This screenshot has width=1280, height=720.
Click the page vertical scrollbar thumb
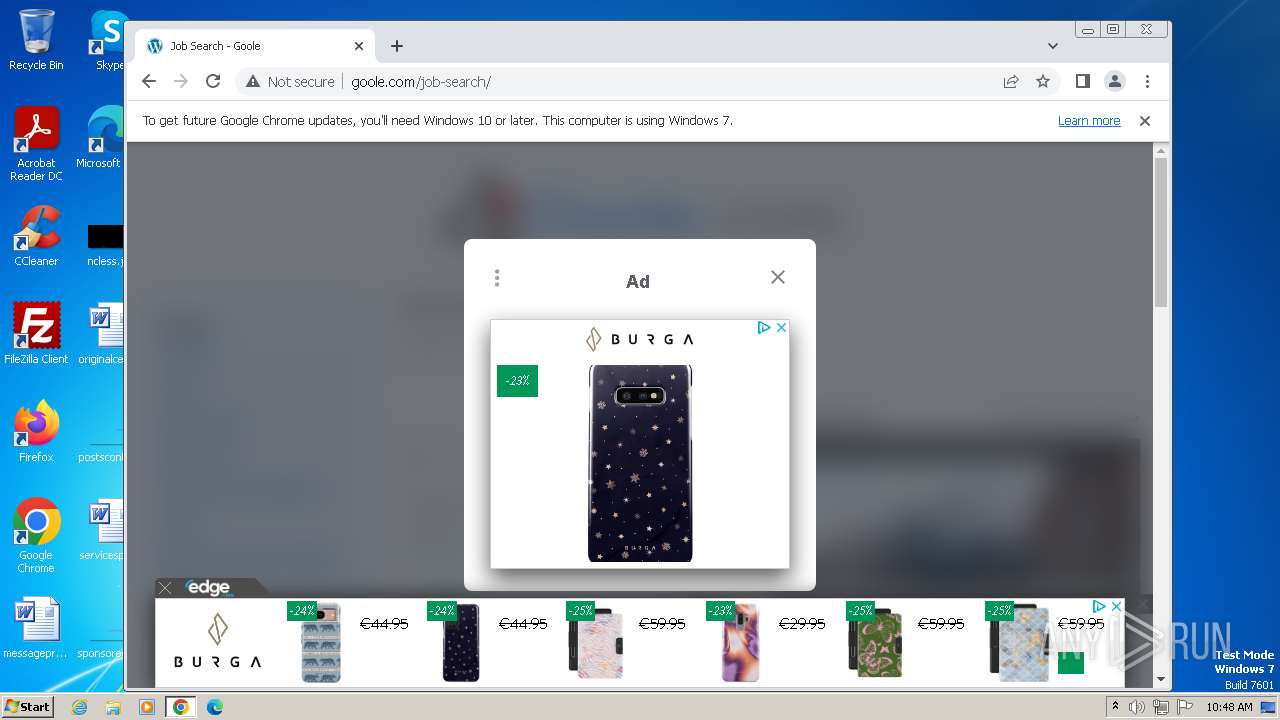[x=1160, y=232]
